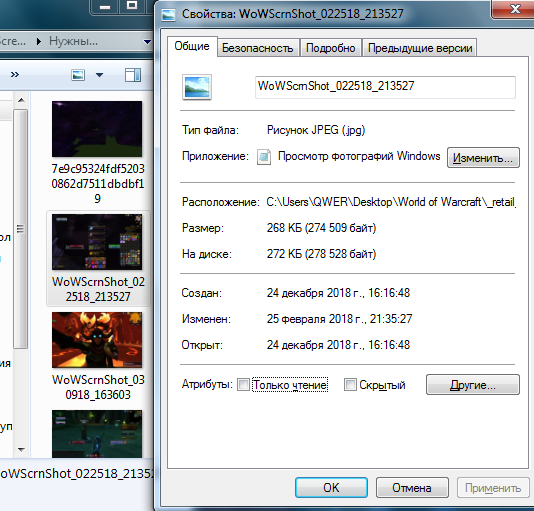Confirm with the OK button
The width and height of the screenshot is (534, 511).
point(331,487)
